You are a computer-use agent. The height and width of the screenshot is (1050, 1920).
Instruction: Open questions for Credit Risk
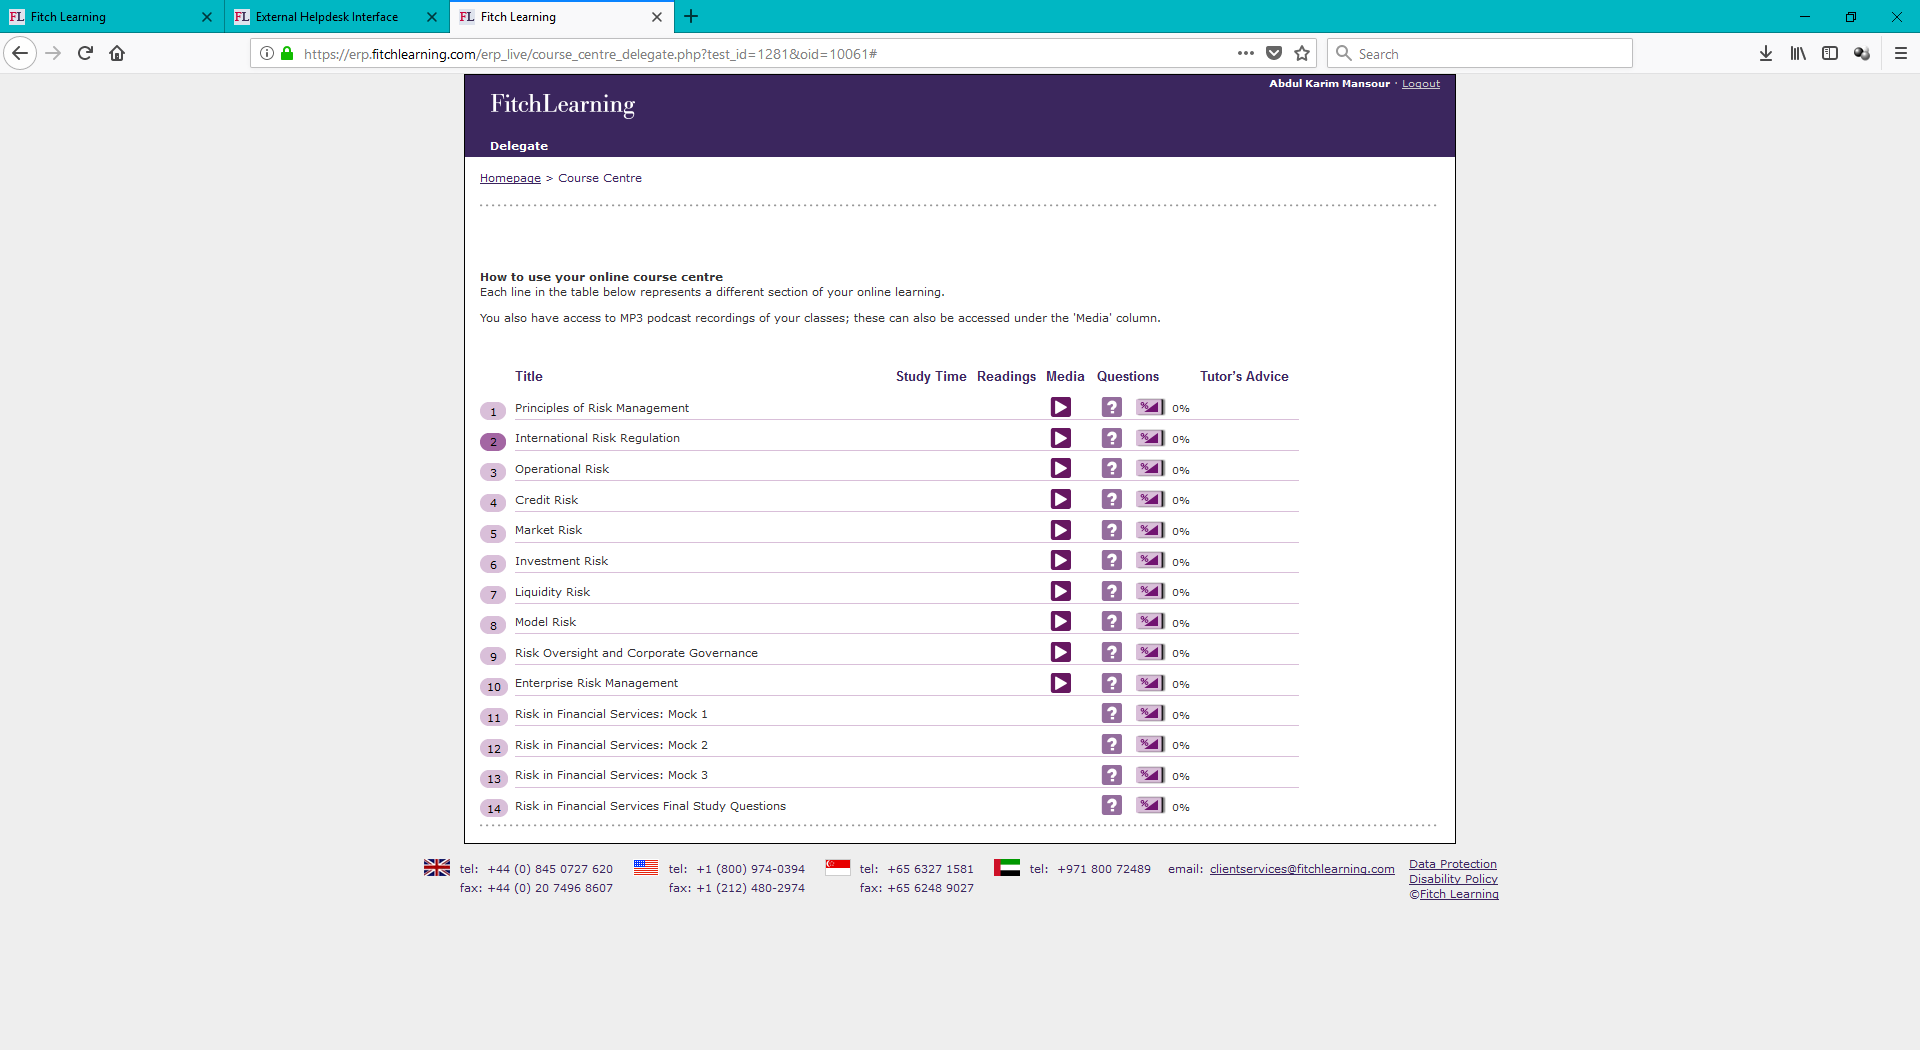(1112, 499)
